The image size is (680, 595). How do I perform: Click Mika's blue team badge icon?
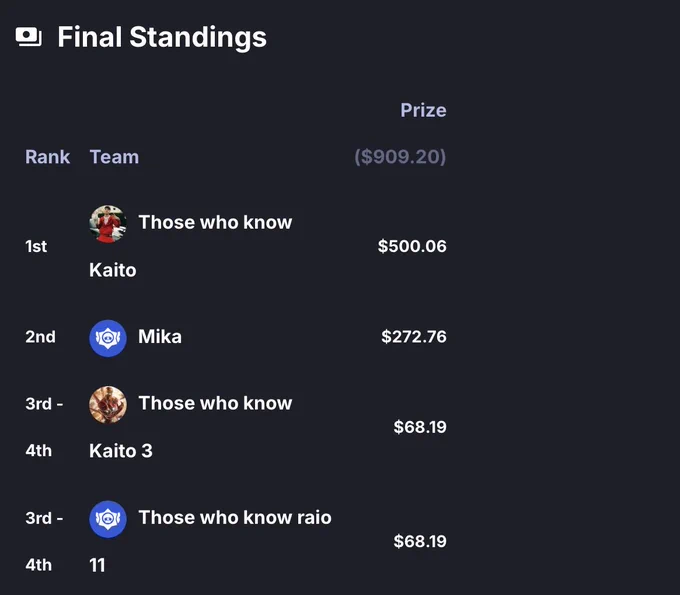click(x=108, y=338)
